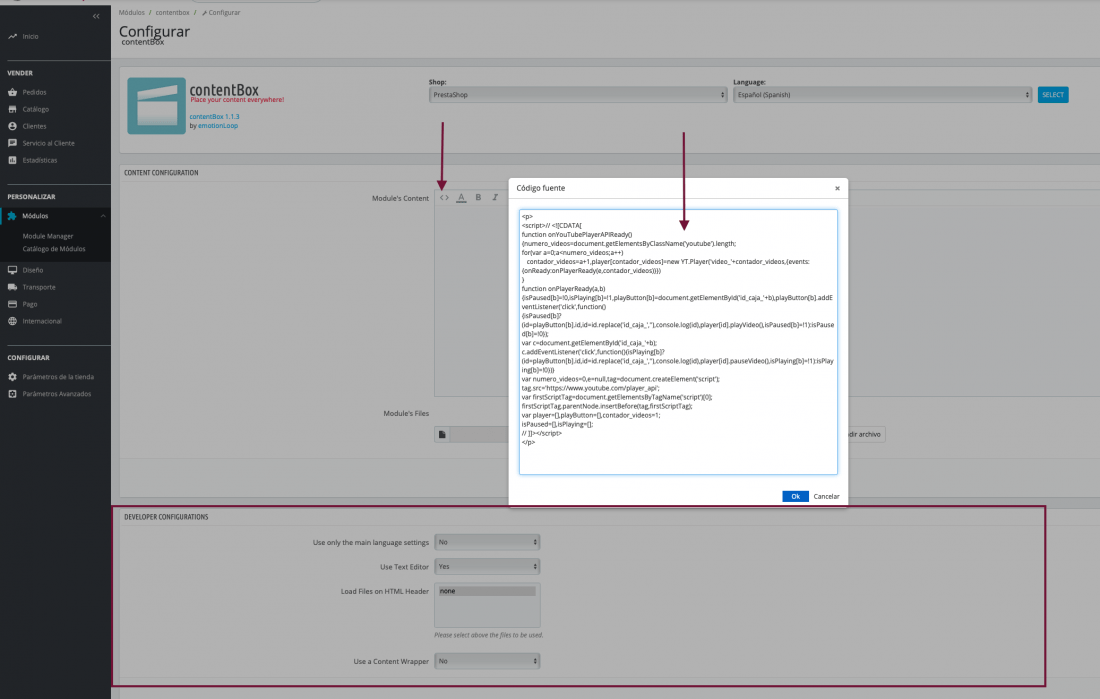Click the Pedidos basket icon
1100x699 pixels.
(x=12, y=92)
